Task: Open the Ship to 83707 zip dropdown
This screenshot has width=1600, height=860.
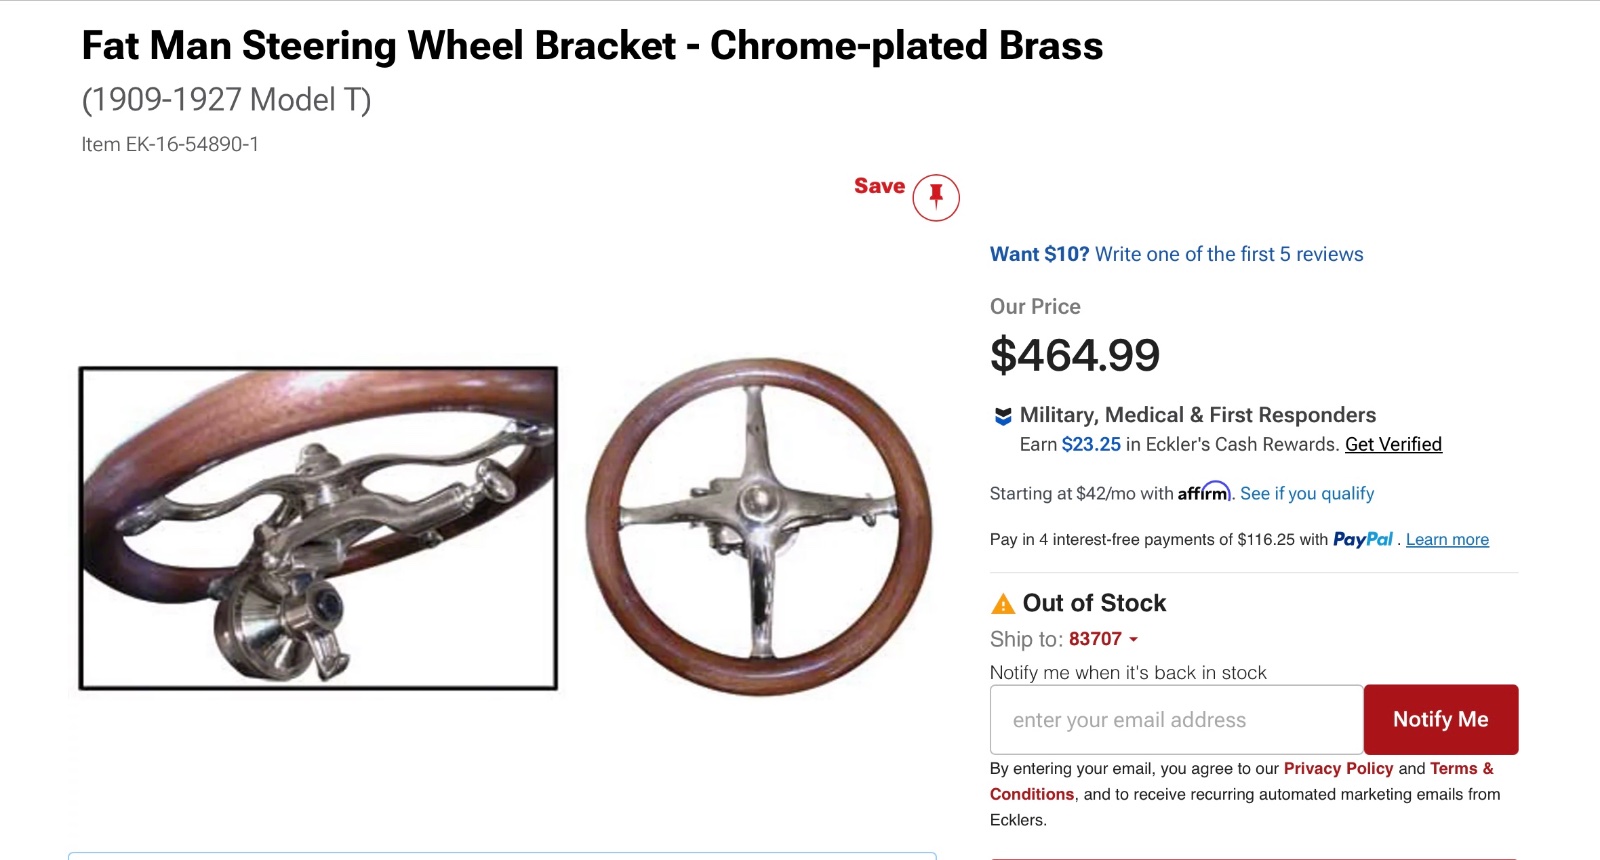Action: 1104,639
